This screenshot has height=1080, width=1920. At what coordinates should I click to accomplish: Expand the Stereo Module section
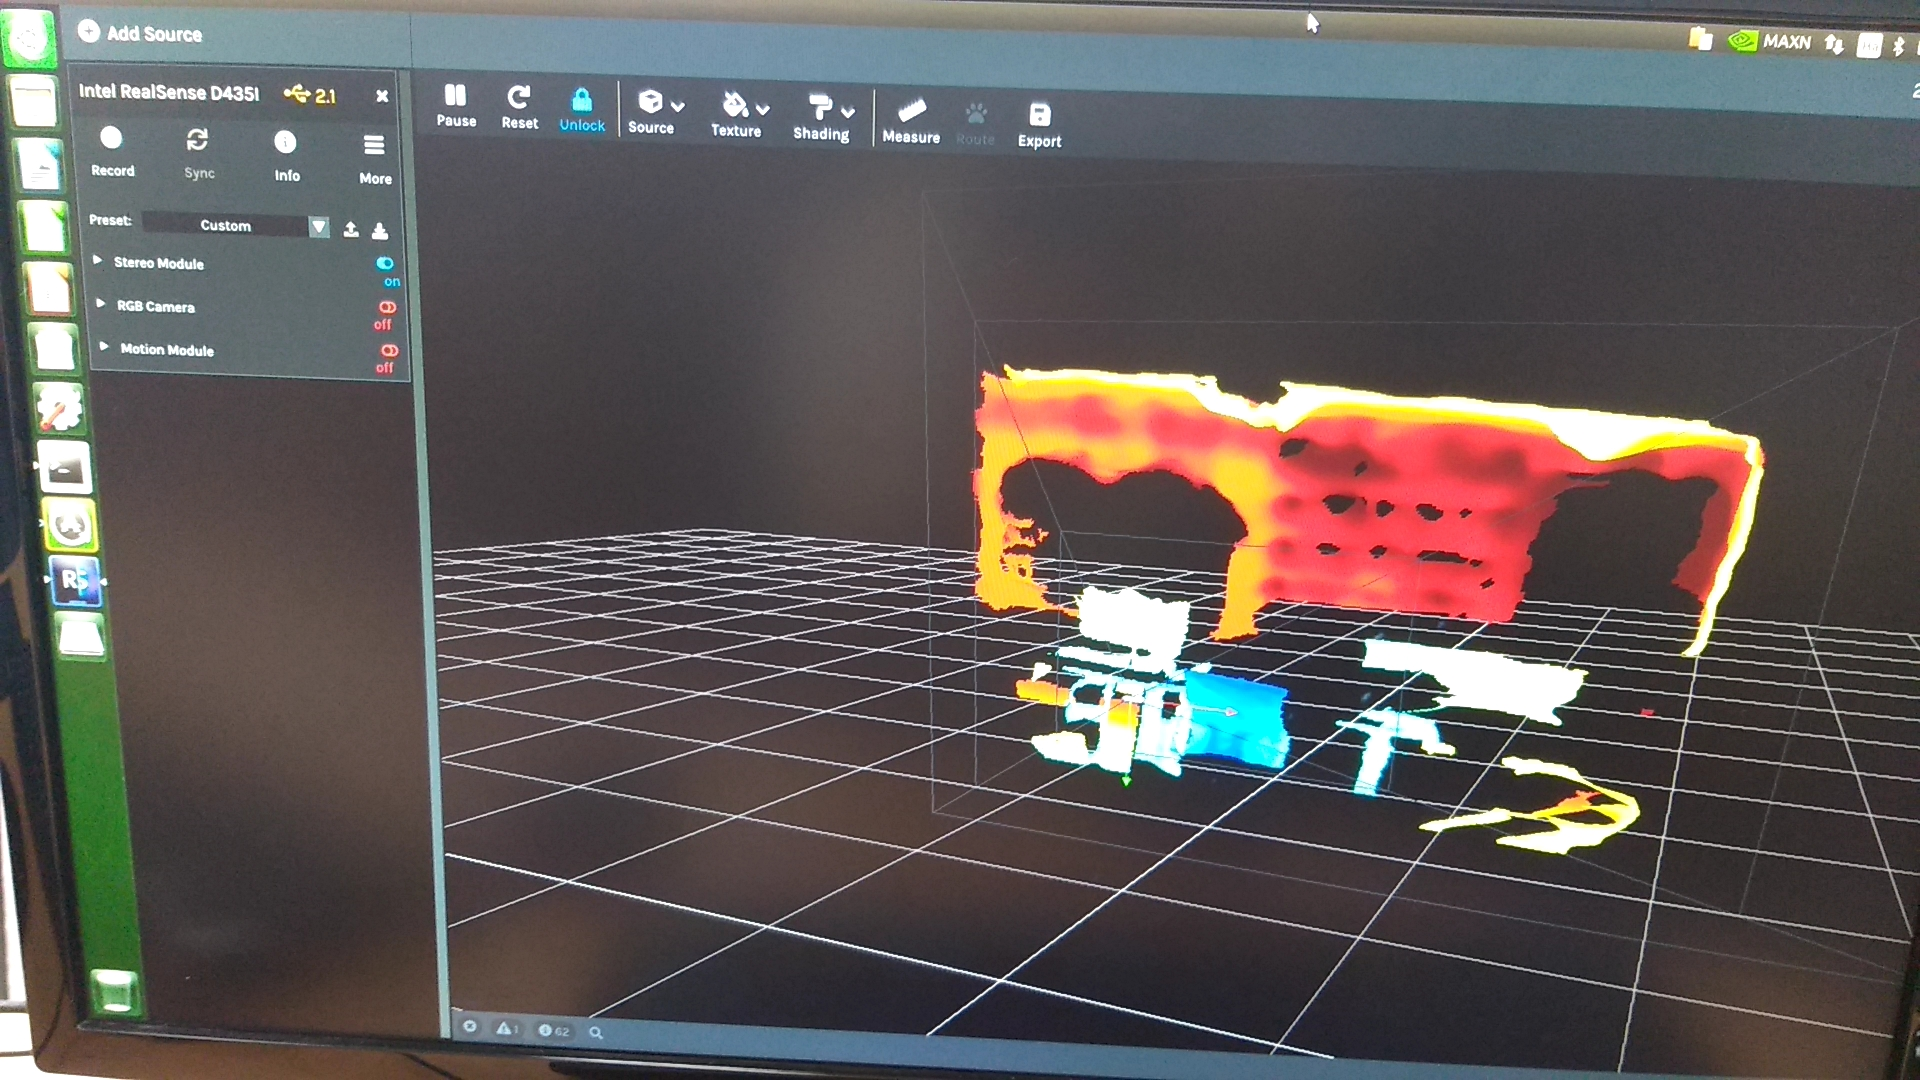(98, 260)
